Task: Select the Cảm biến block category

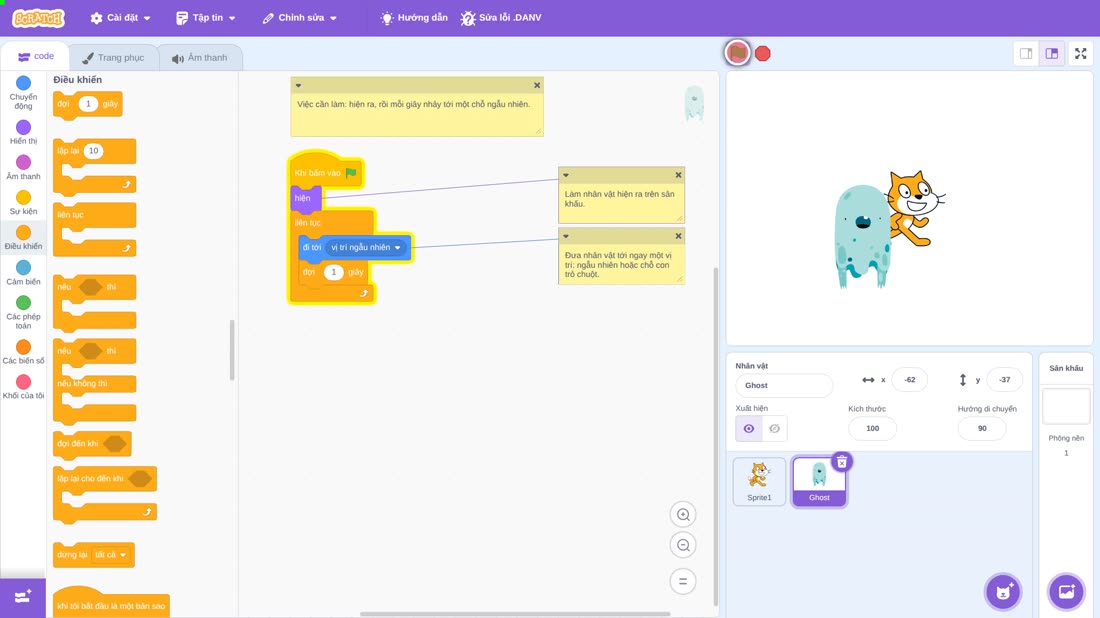Action: coord(23,273)
